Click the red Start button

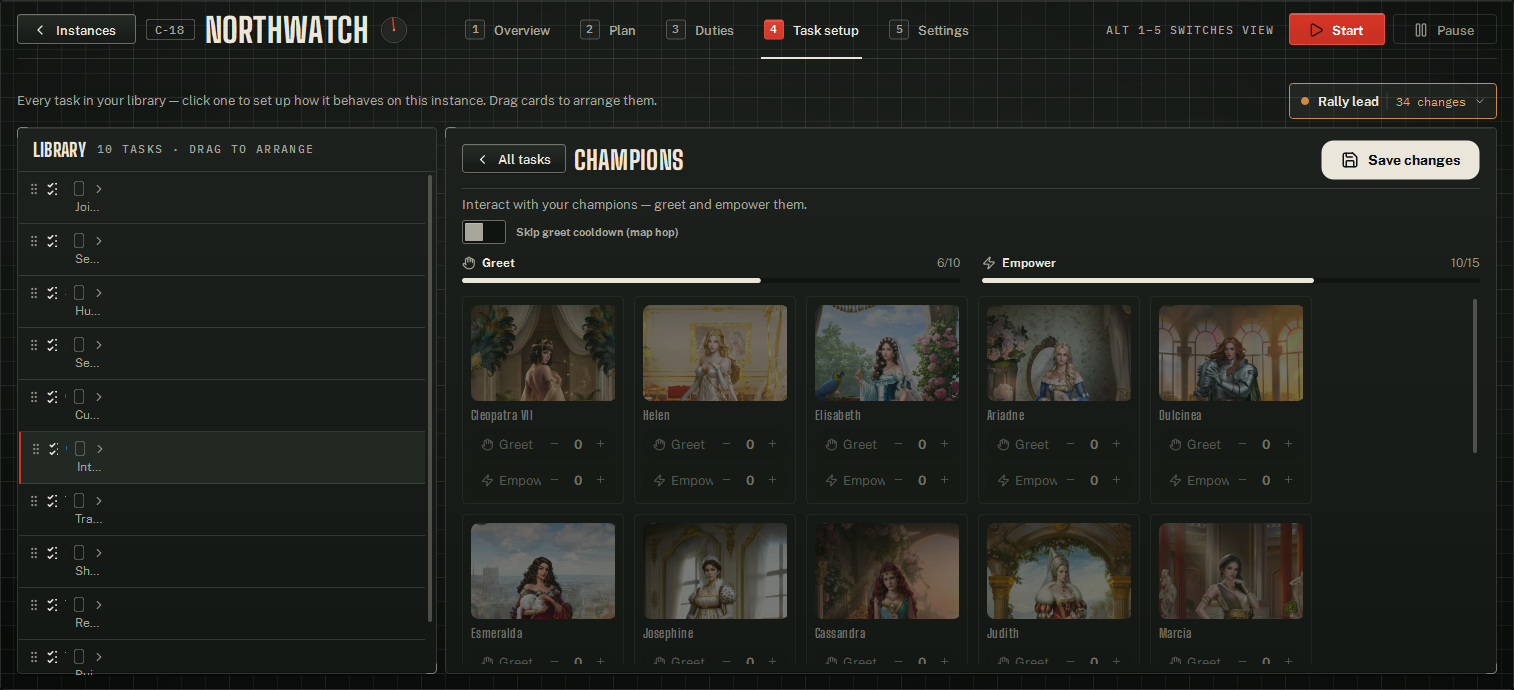point(1336,30)
